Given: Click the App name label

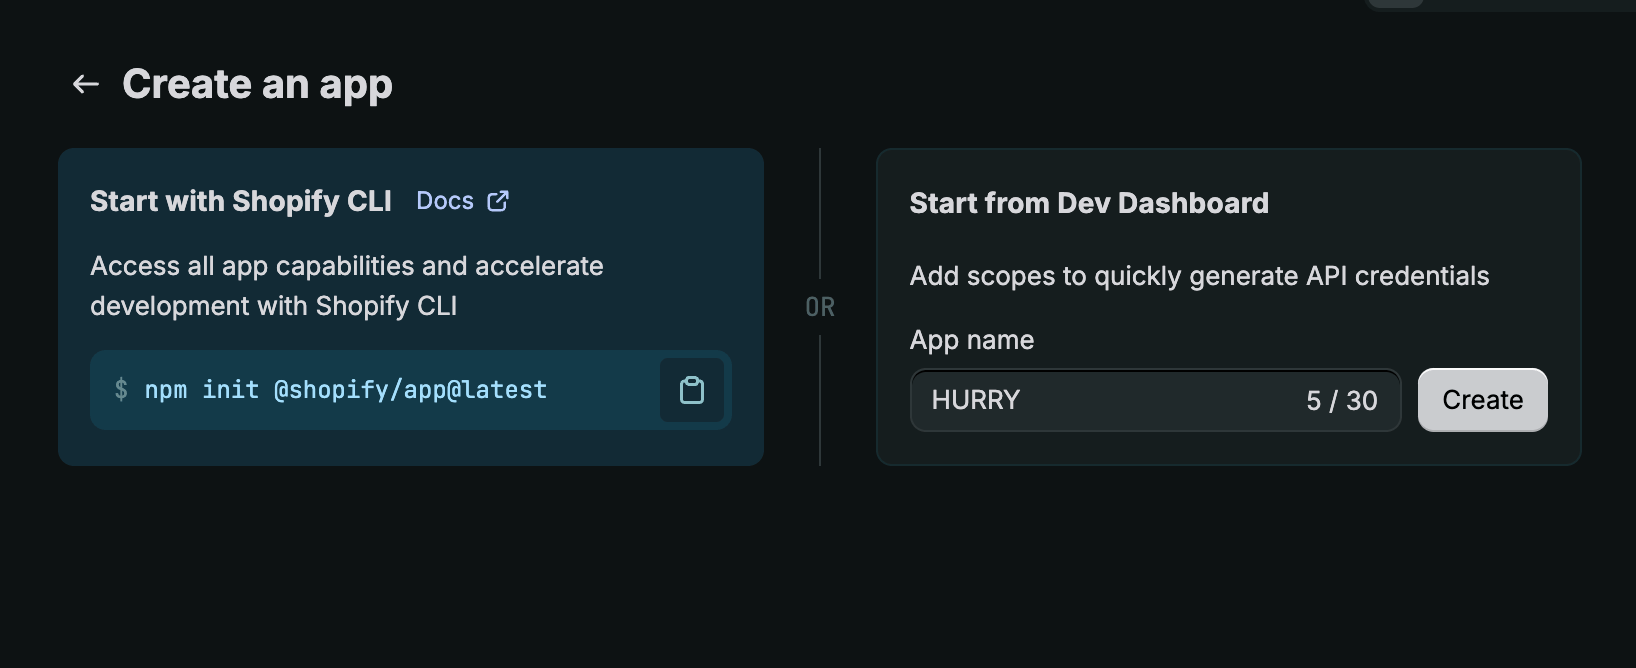Looking at the screenshot, I should [972, 340].
